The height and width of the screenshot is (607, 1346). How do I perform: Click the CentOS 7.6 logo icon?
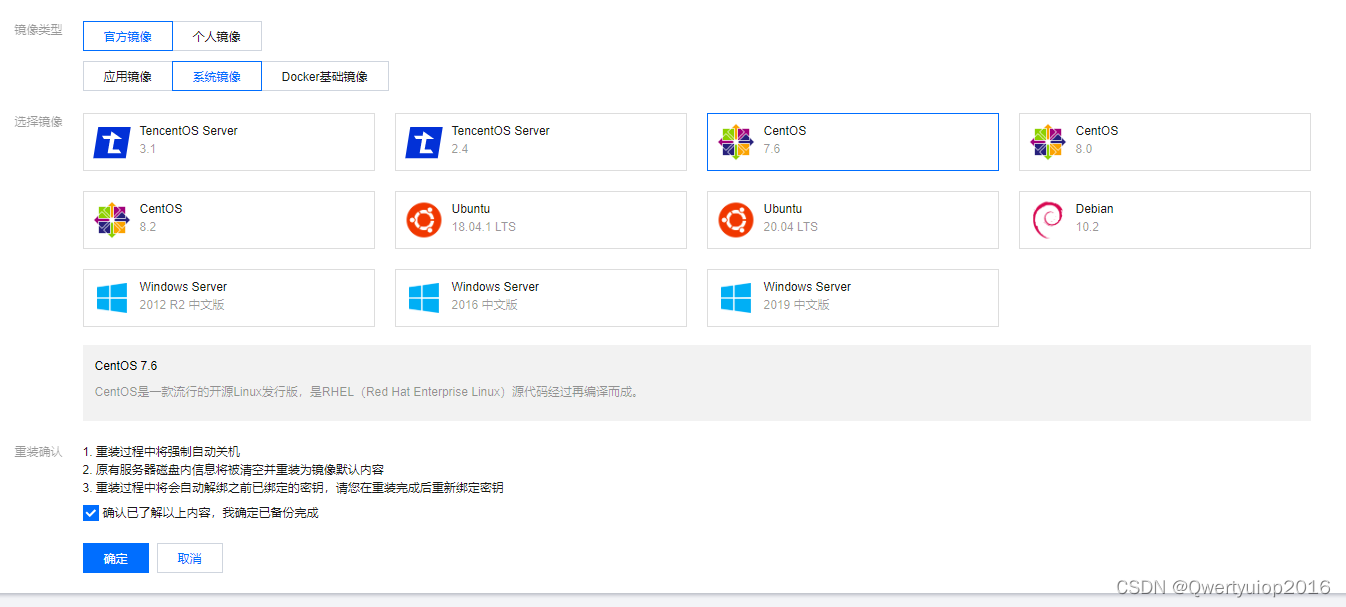point(735,142)
